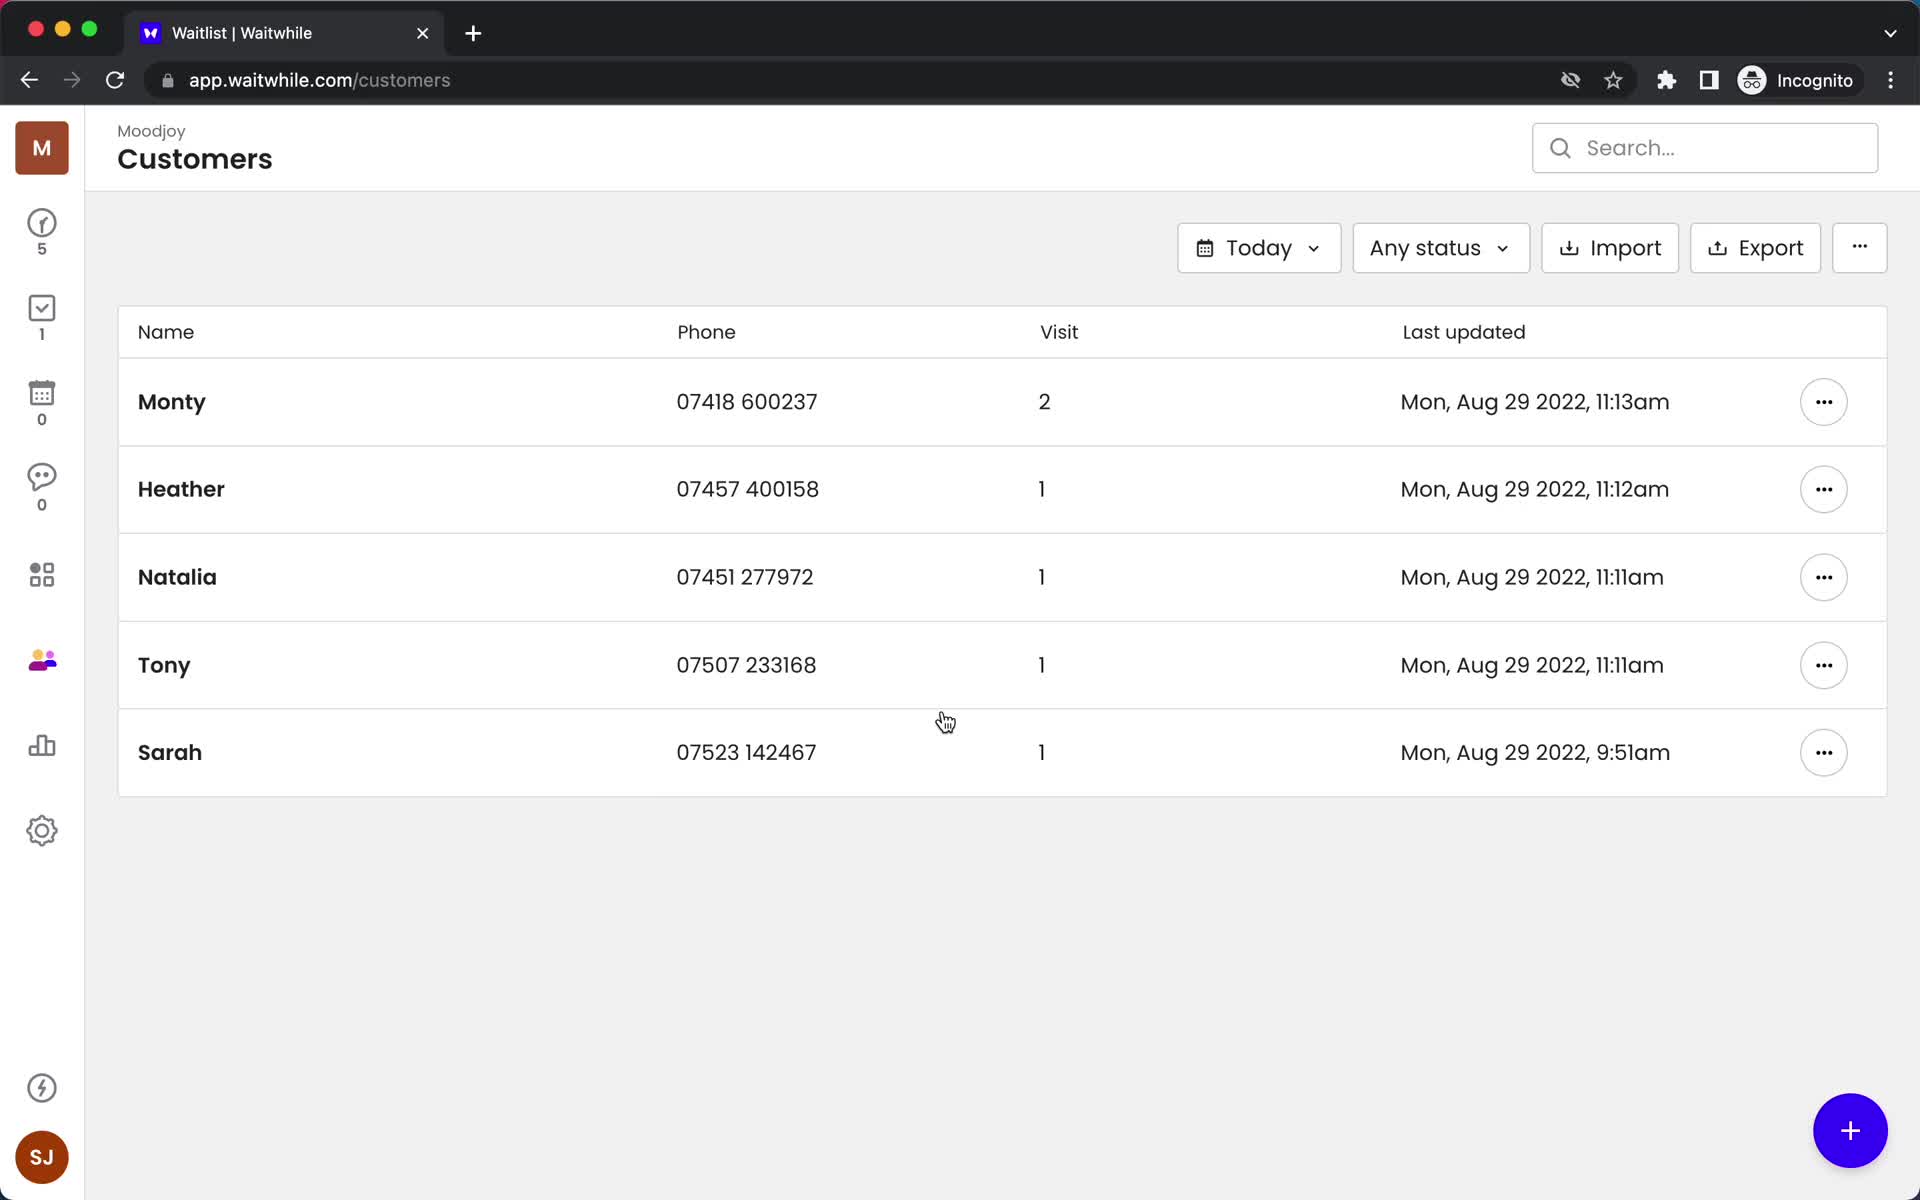Click the Export button
Screen dimensions: 1920x1200
coord(1755,248)
